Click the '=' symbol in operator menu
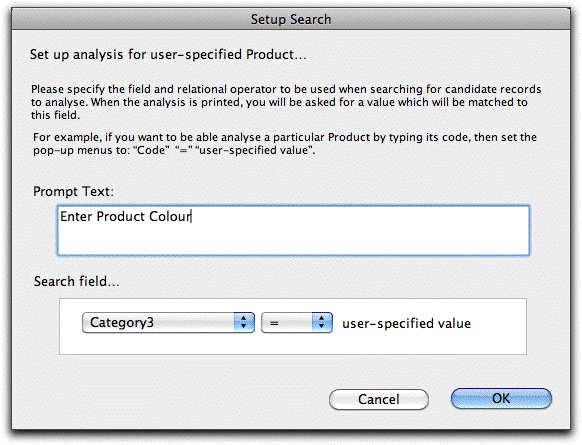 [274, 323]
